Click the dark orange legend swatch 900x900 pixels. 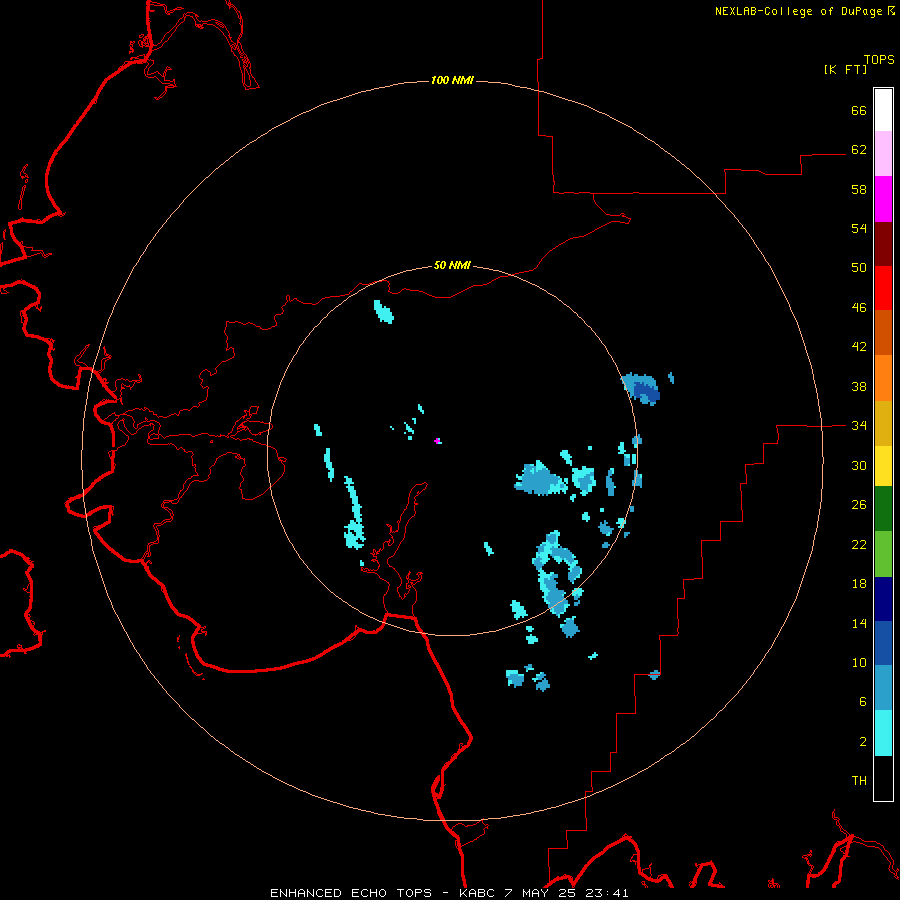883,332
